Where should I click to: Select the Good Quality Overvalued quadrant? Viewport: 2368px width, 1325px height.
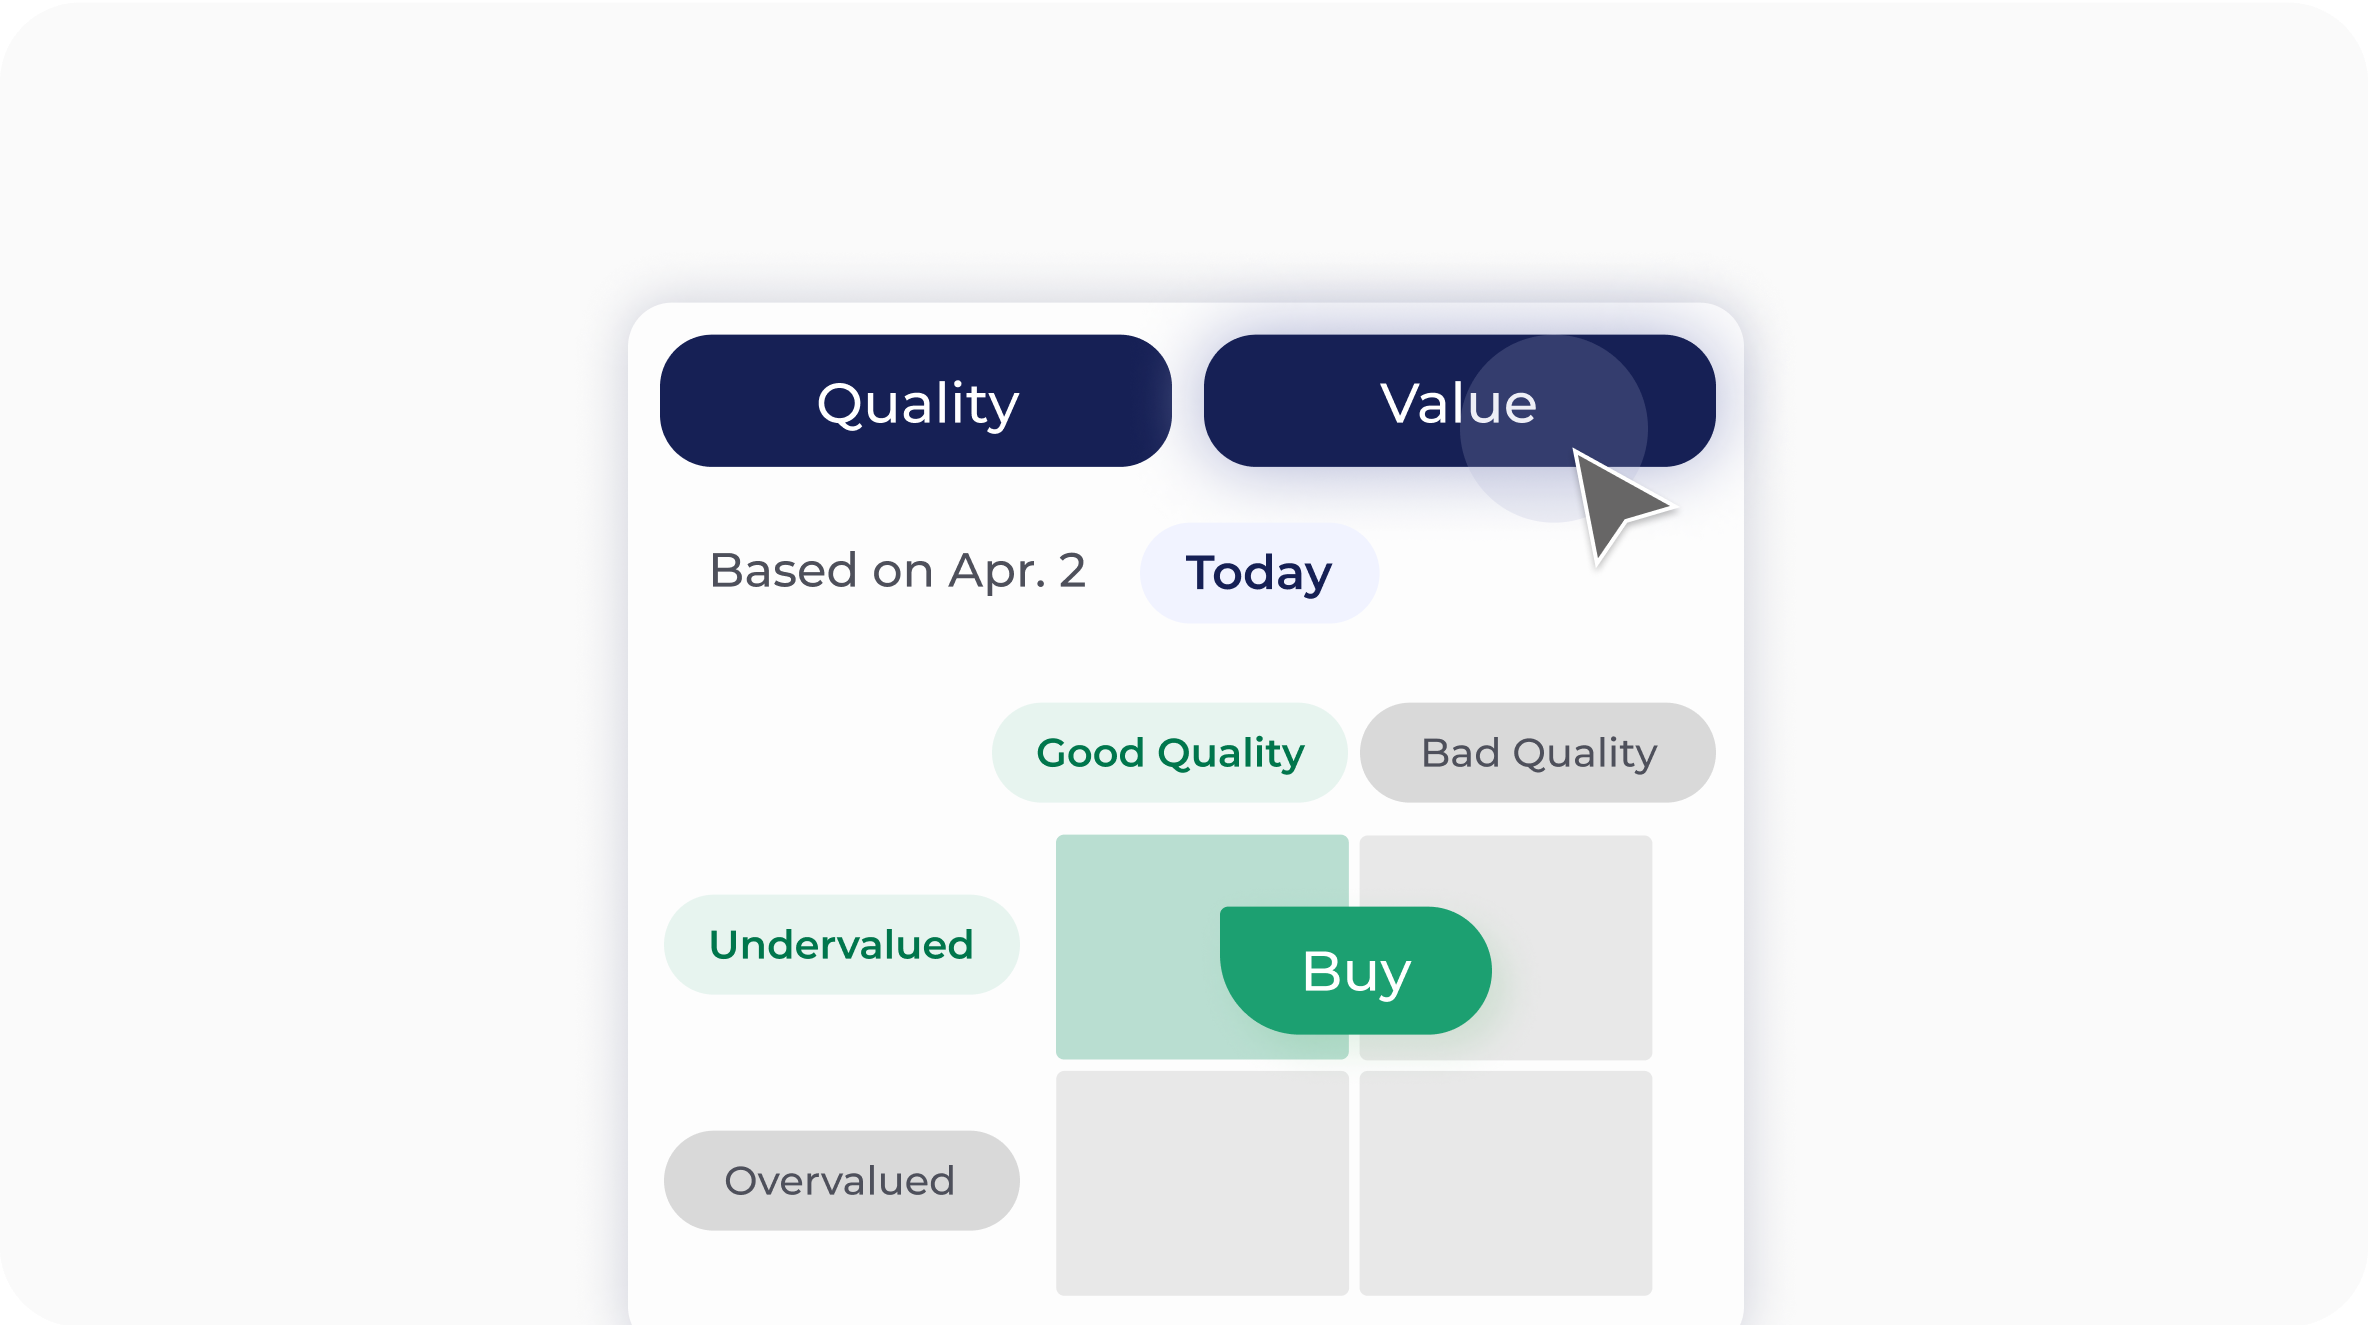[1200, 1185]
